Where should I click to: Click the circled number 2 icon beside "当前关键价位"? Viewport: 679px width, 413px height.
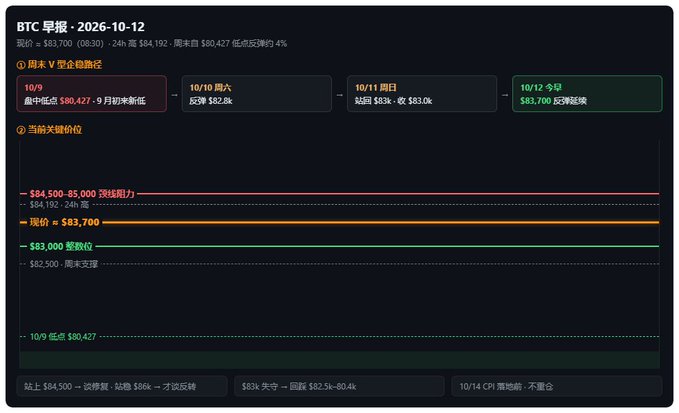coord(21,130)
